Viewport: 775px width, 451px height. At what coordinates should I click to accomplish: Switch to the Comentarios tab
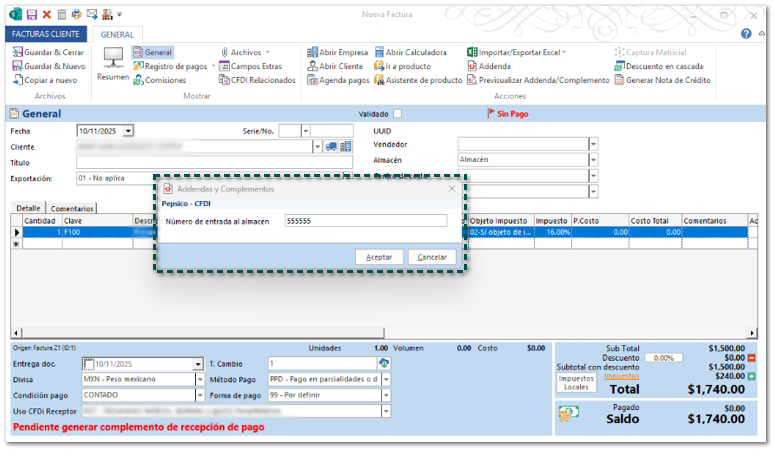point(72,208)
